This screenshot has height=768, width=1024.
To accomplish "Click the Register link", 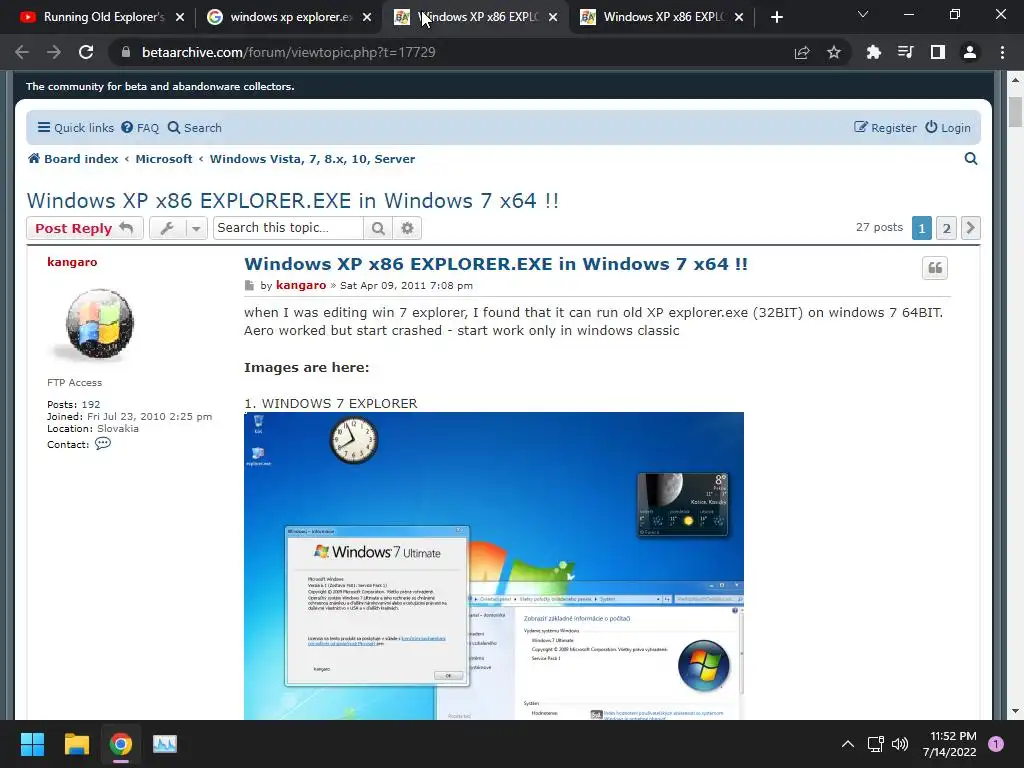I will pyautogui.click(x=886, y=127).
